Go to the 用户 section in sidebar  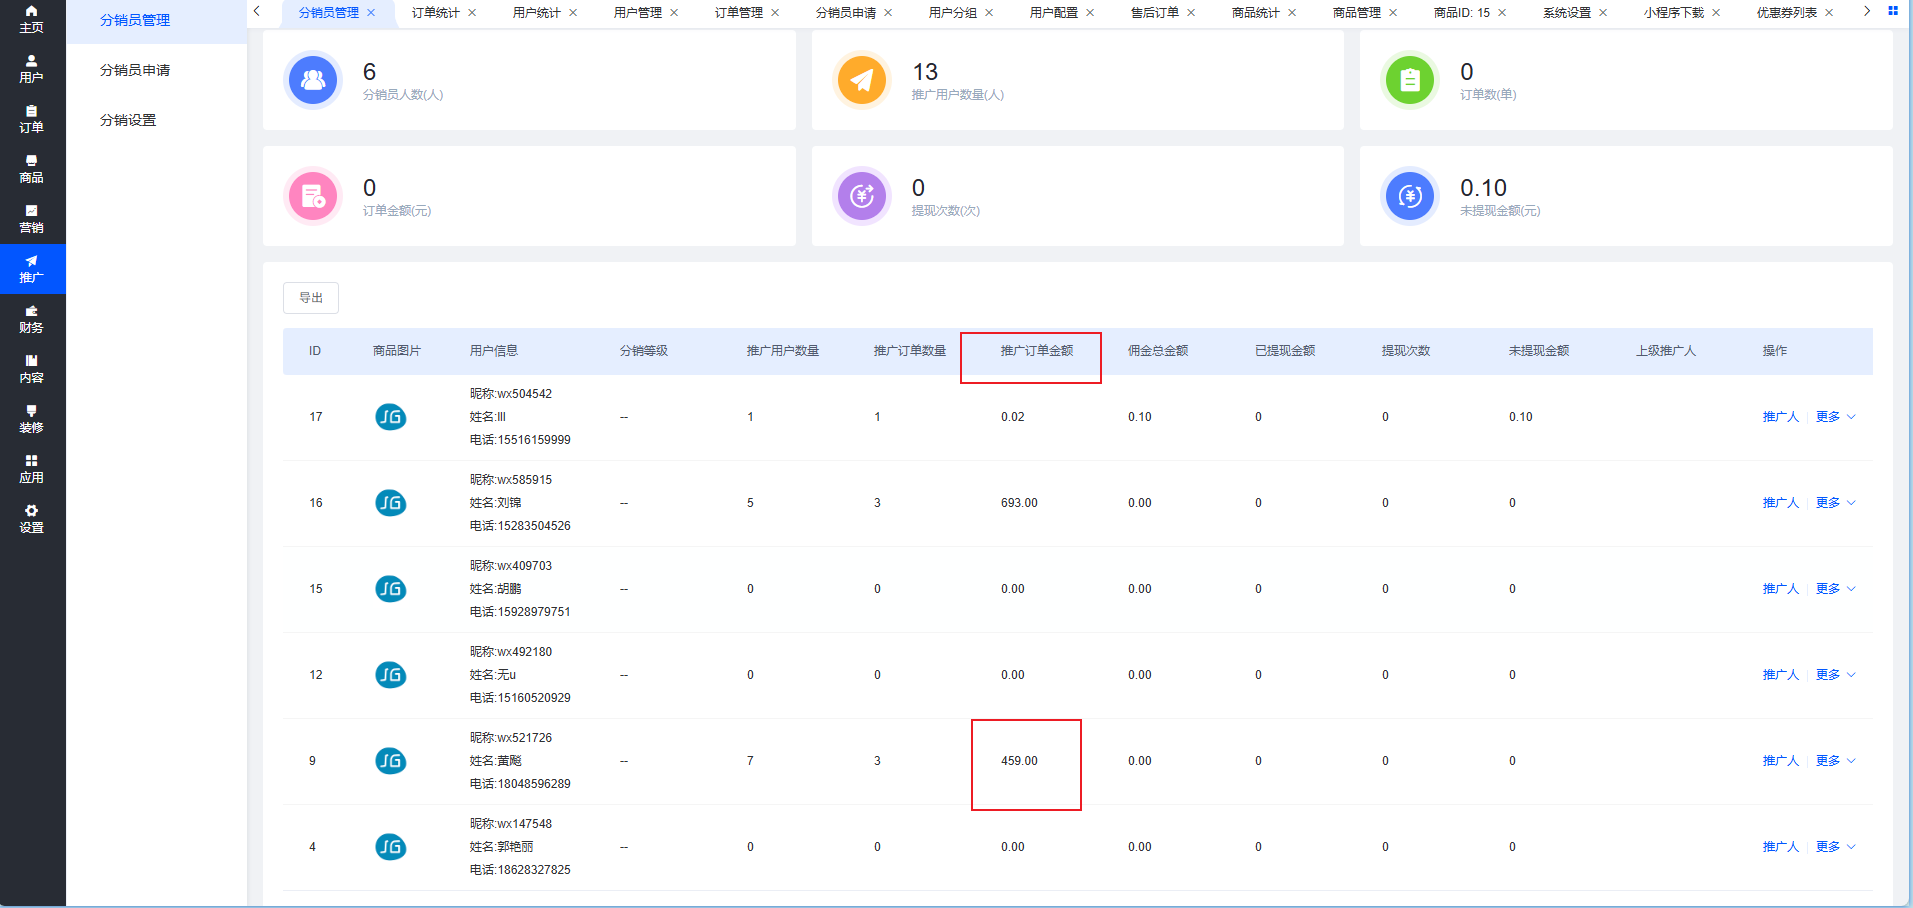31,68
